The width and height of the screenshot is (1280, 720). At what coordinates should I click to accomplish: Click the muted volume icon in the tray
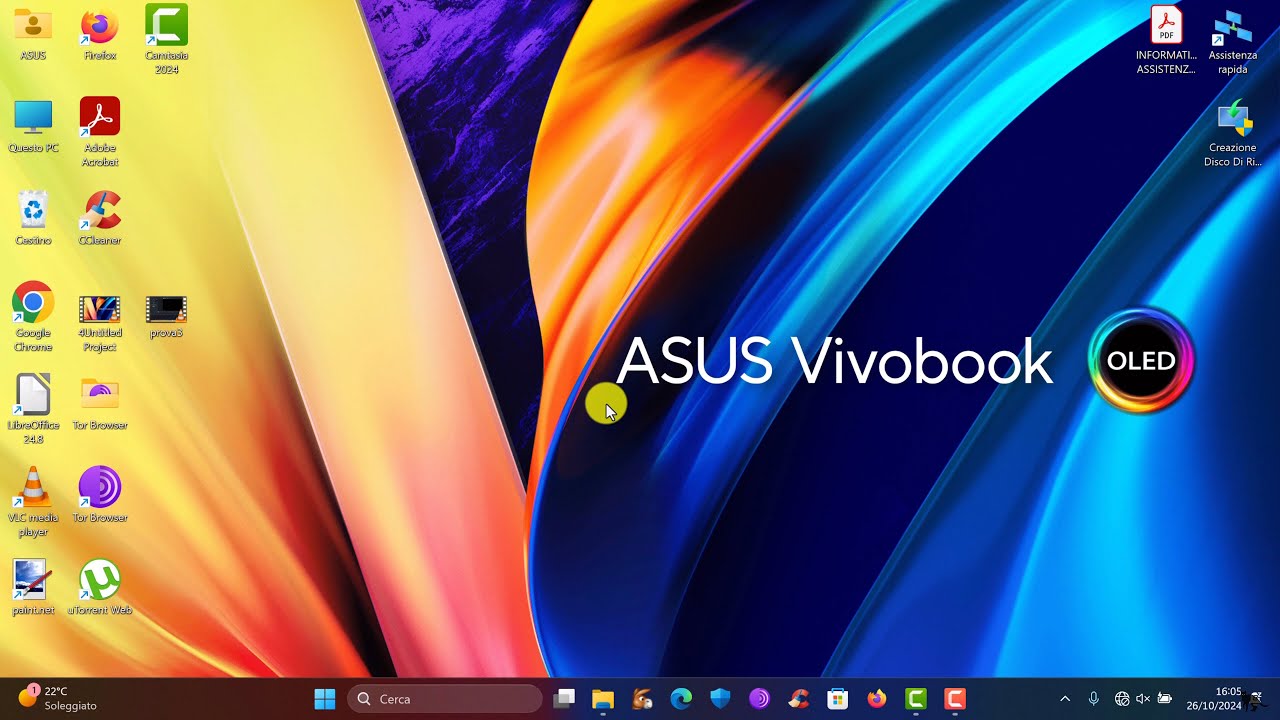[1143, 699]
